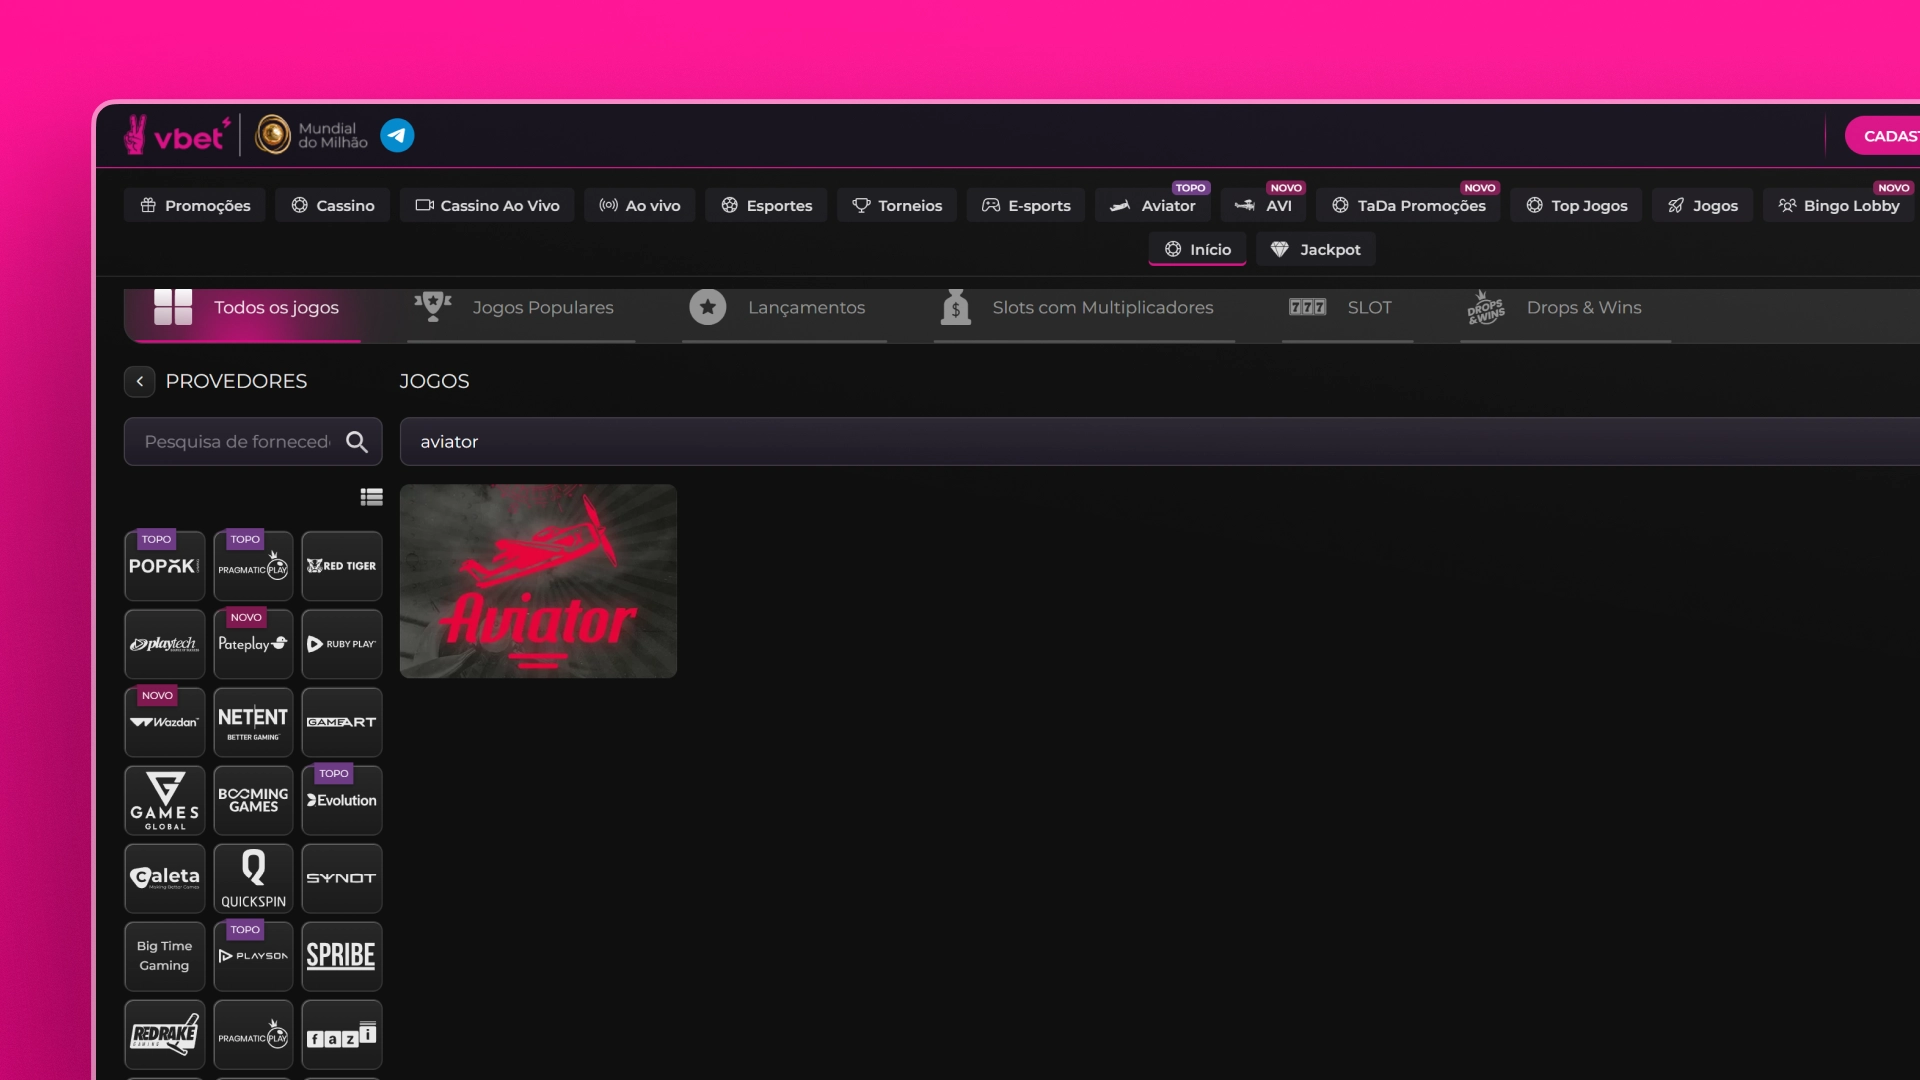Open the Promoções menu item
Screen dimensions: 1920x1080
click(195, 205)
